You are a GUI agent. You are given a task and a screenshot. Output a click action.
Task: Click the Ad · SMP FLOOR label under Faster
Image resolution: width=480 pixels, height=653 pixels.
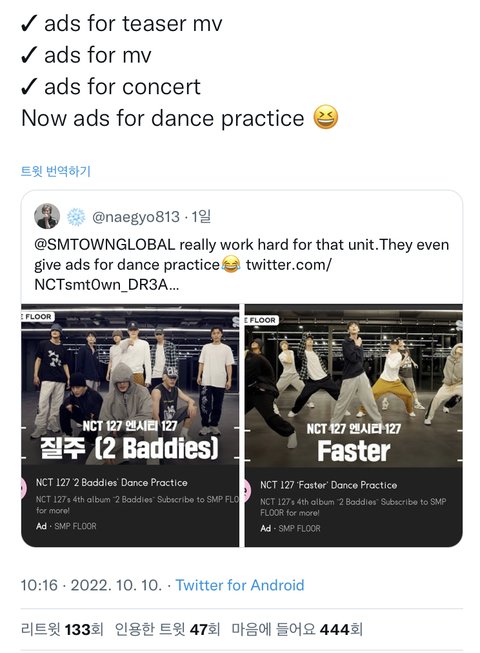(290, 528)
